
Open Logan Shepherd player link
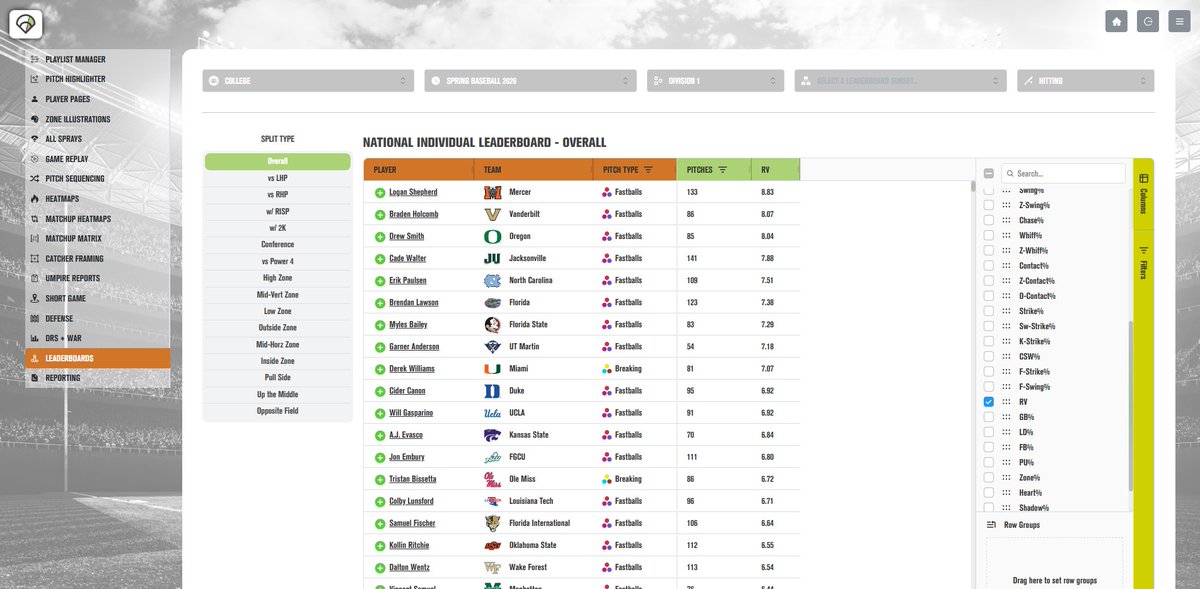pos(413,192)
